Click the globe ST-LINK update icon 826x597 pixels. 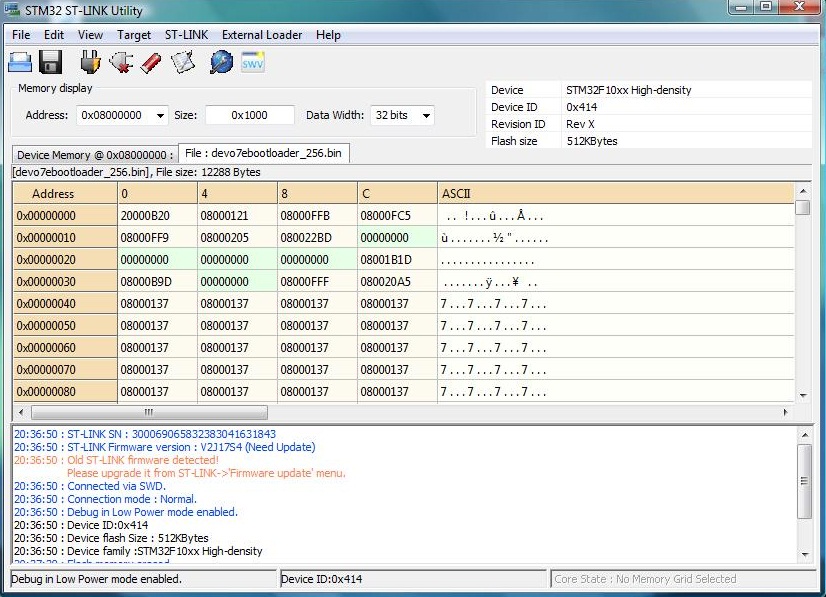click(x=221, y=62)
